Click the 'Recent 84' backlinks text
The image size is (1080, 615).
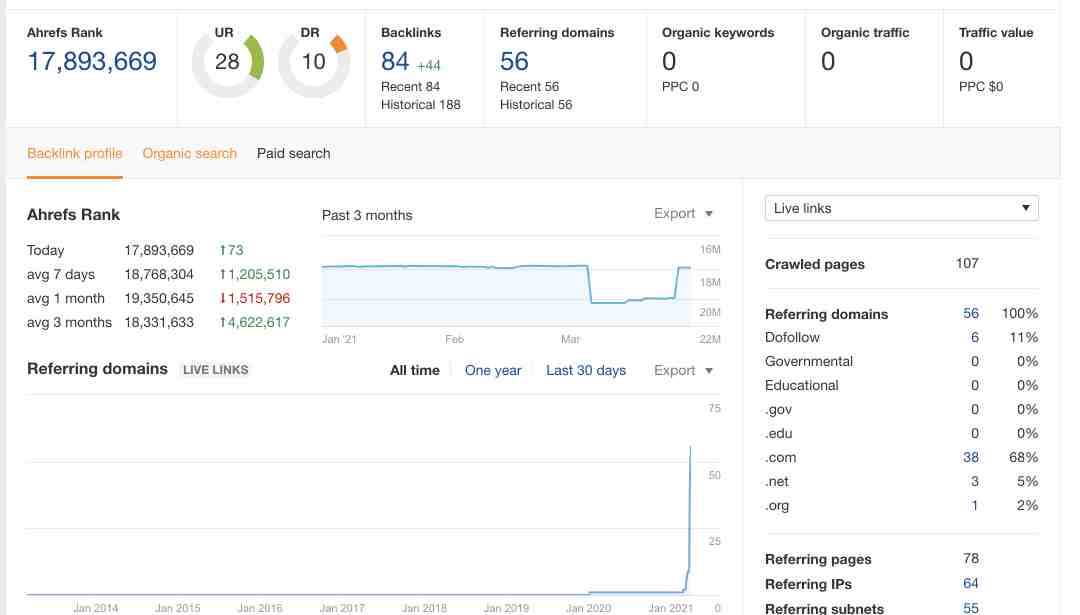coord(411,87)
